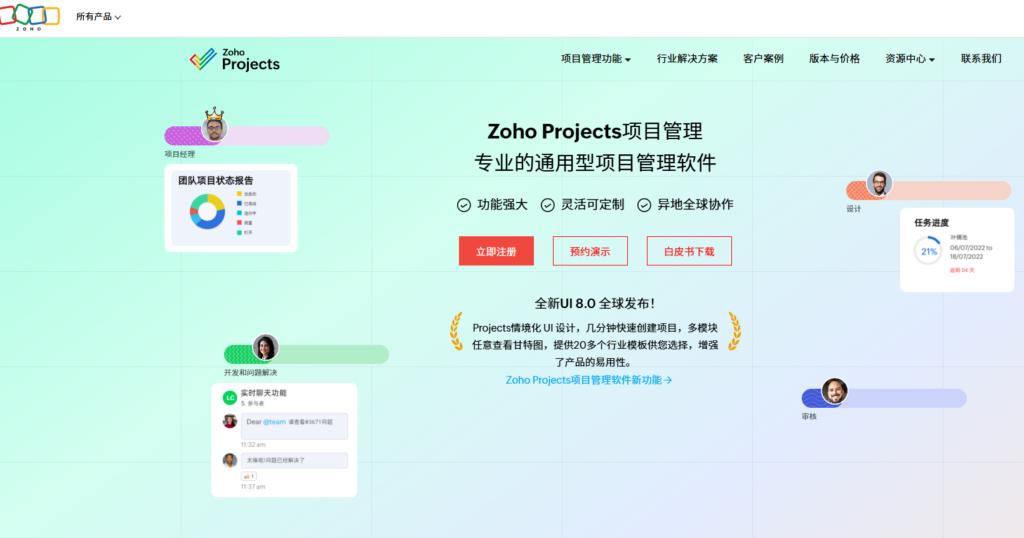Click the 白皮书下载 button
This screenshot has height=538, width=1024.
click(689, 251)
